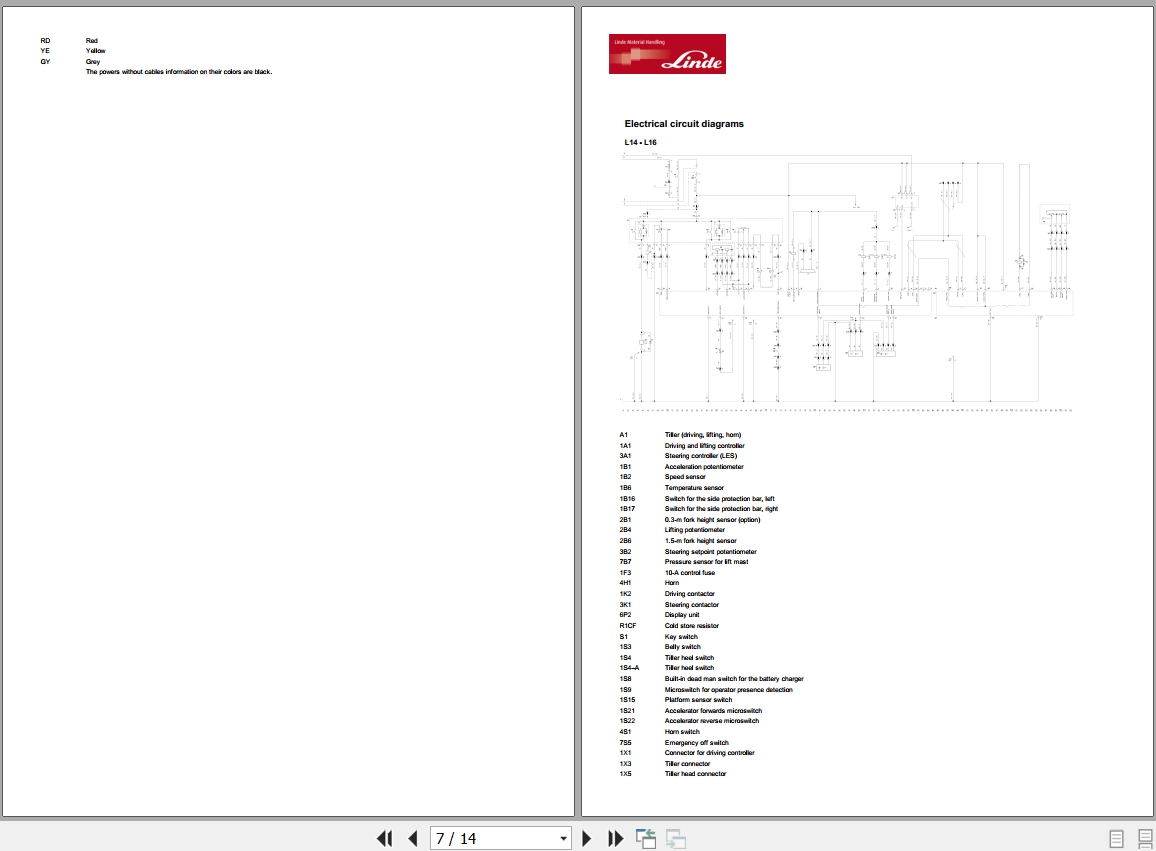Jump to the last page
1156x851 pixels.
(x=616, y=838)
